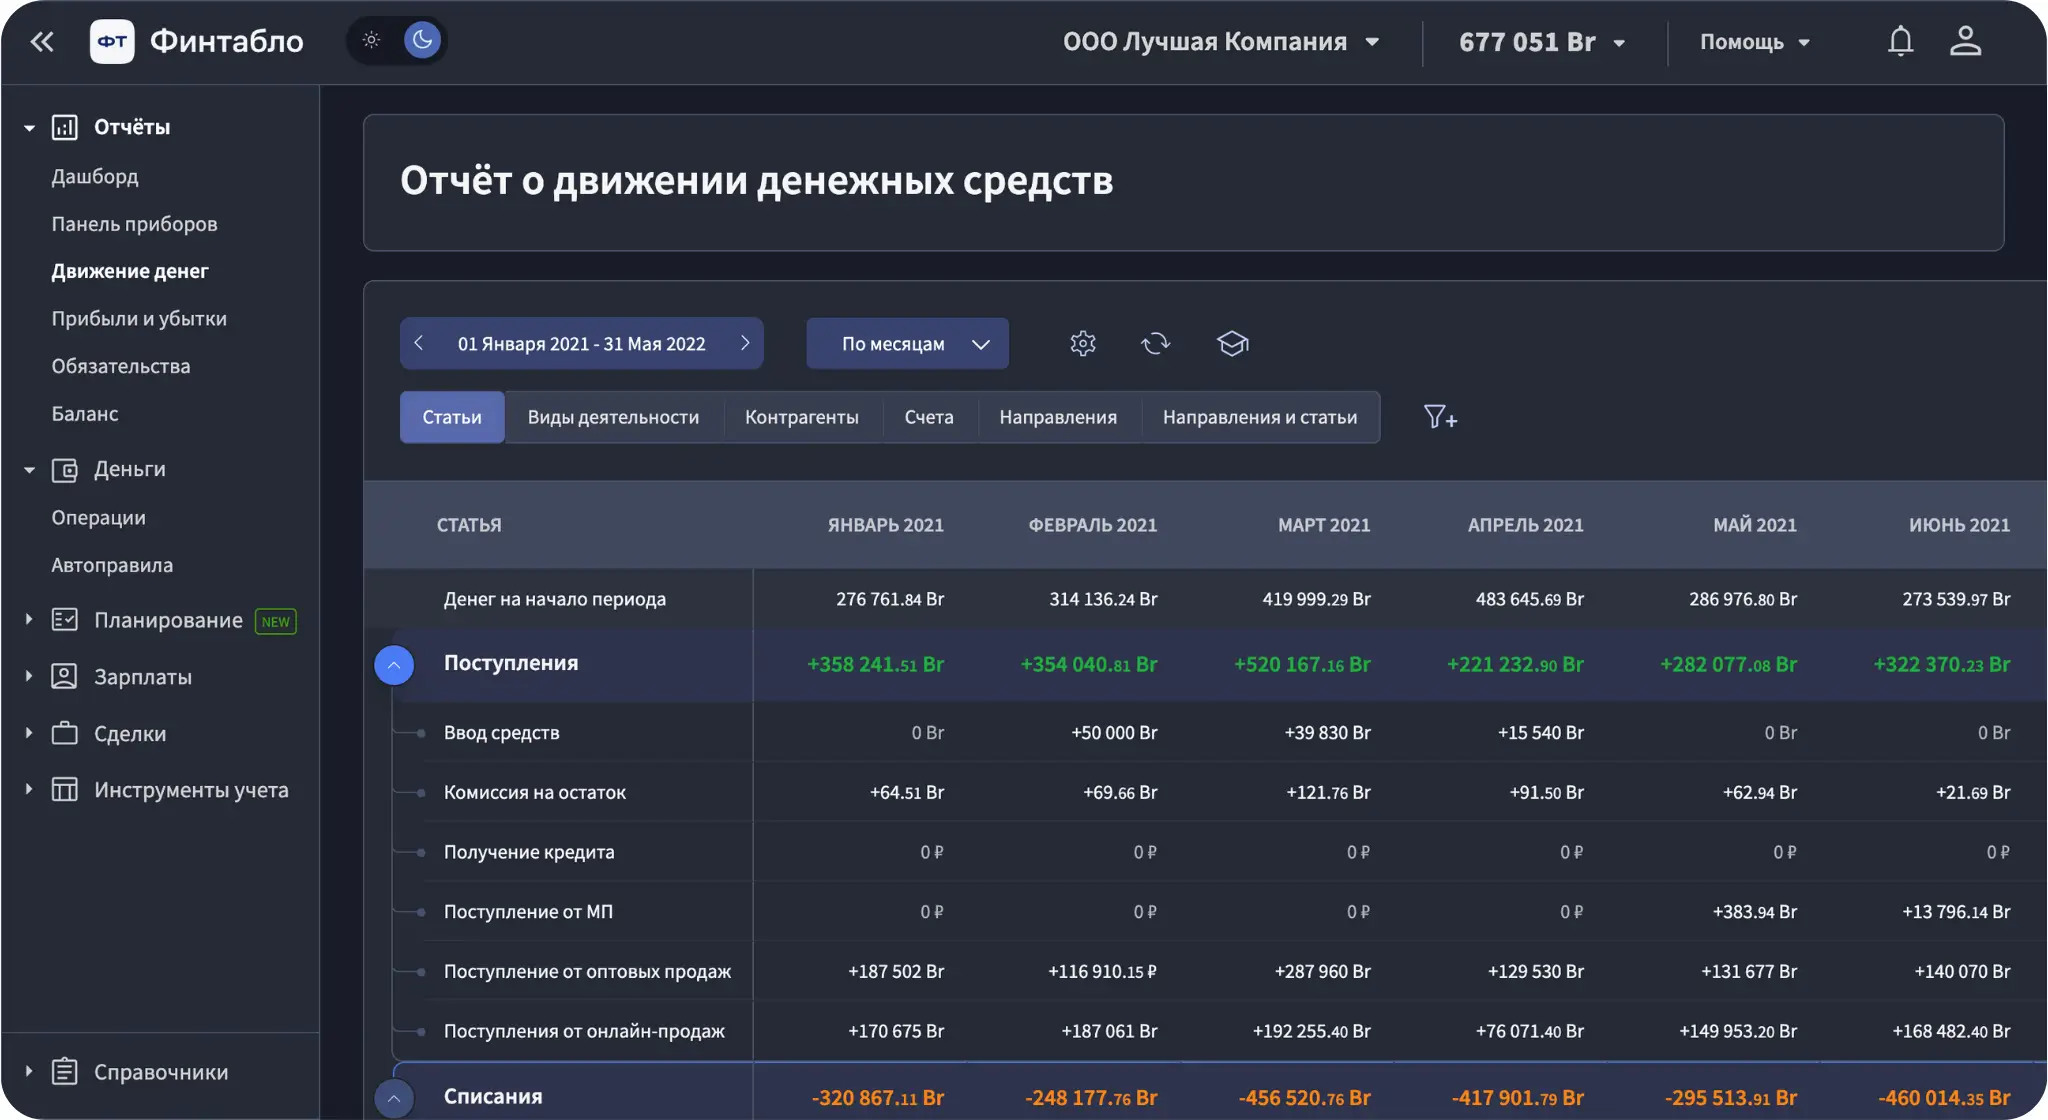Expand the Справочники section arrow
Viewport: 2048px width, 1120px height.
[x=29, y=1072]
